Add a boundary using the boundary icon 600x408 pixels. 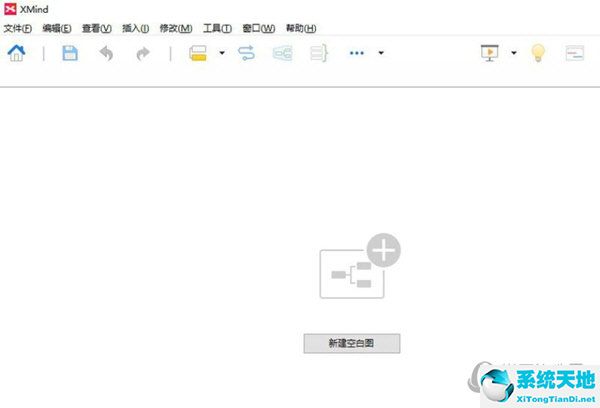click(283, 53)
